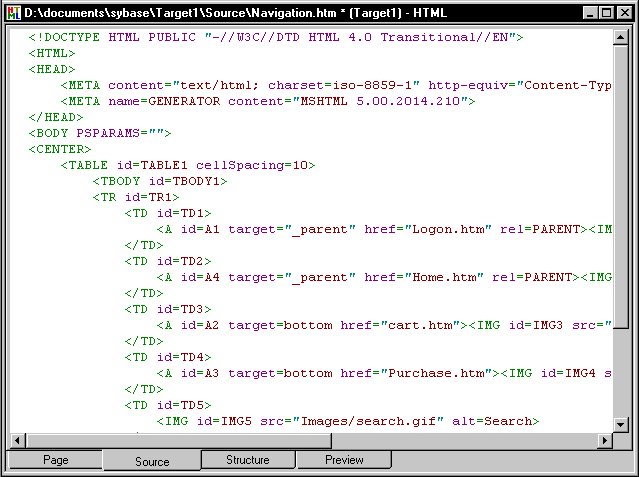This screenshot has height=477, width=639.
Task: Click the closing </HEAD> tag
Action: [56, 117]
